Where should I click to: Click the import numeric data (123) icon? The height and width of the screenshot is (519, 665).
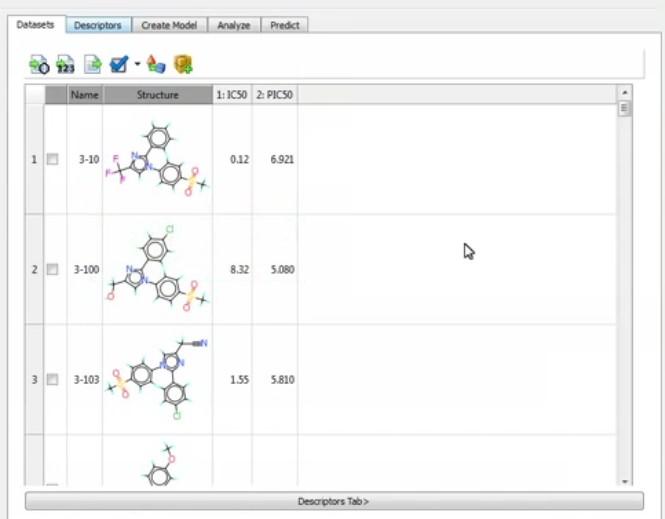65,64
